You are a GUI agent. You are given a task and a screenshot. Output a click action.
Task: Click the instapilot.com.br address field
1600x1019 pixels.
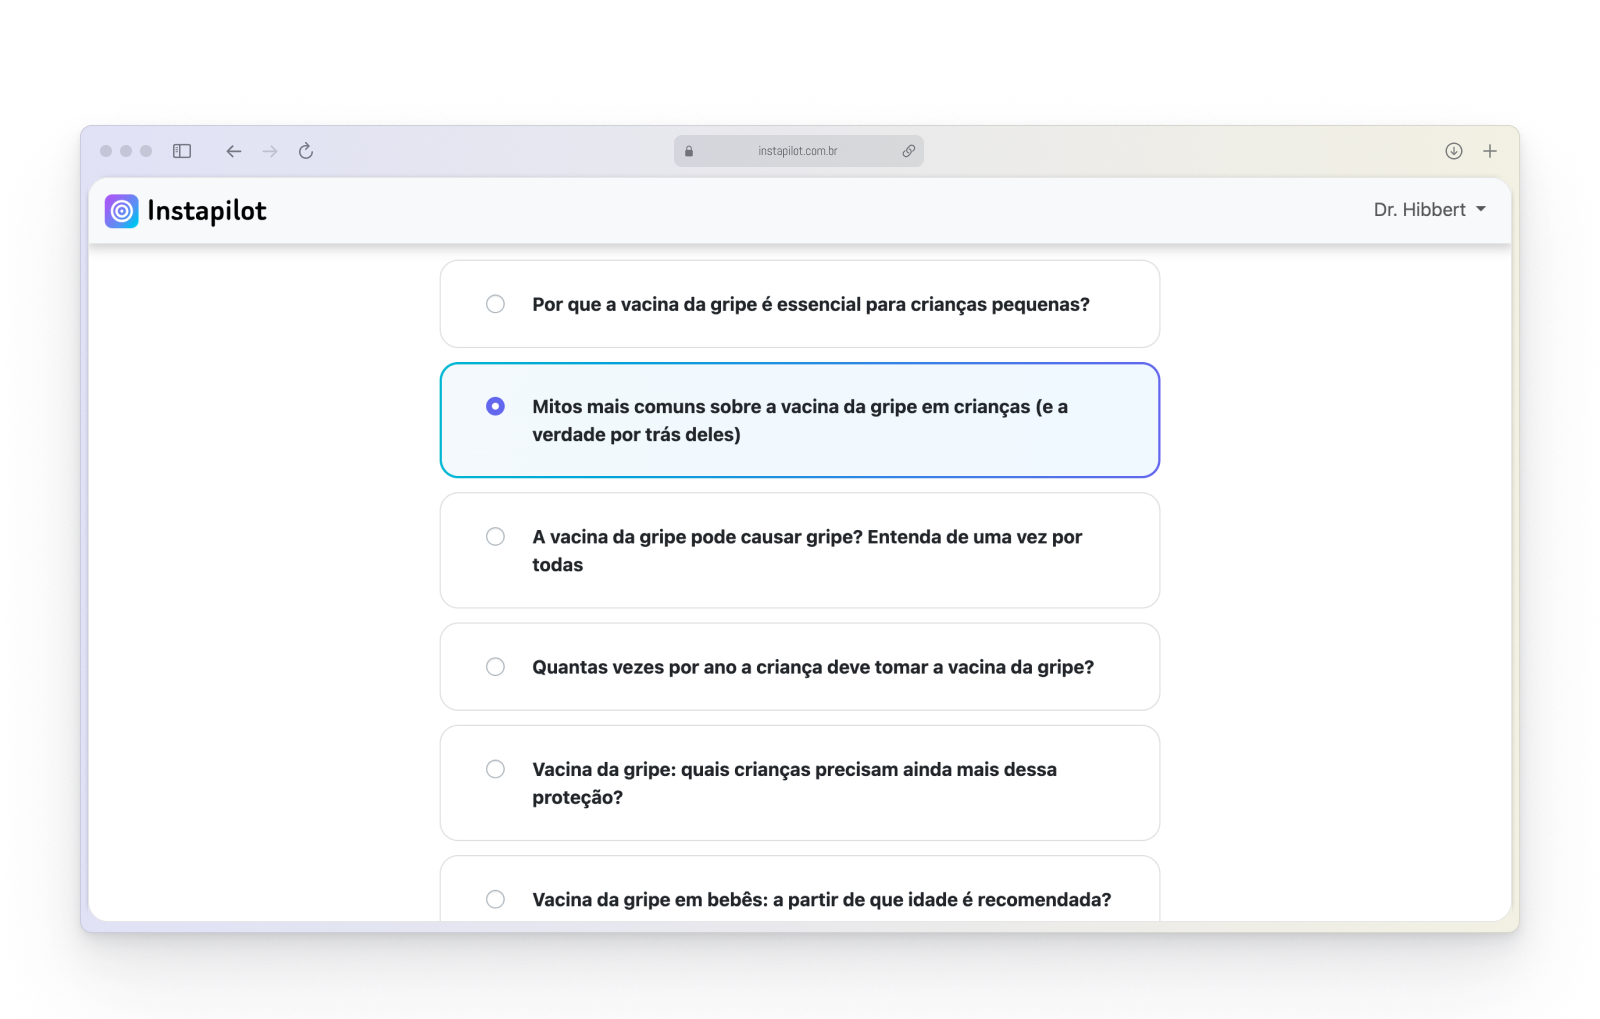pyautogui.click(x=798, y=151)
